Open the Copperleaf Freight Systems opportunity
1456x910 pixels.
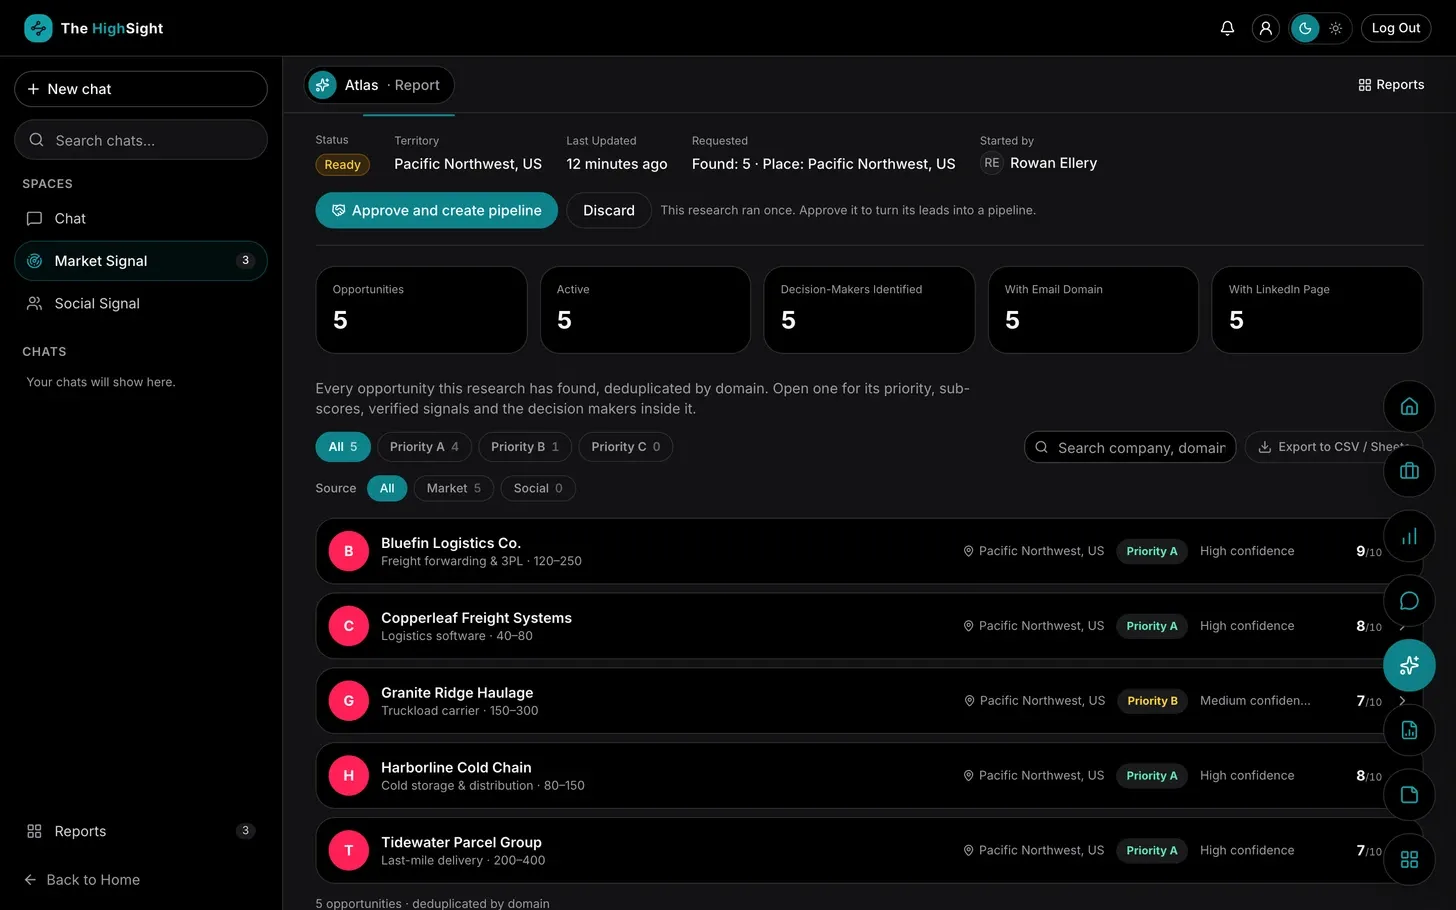pyautogui.click(x=869, y=626)
